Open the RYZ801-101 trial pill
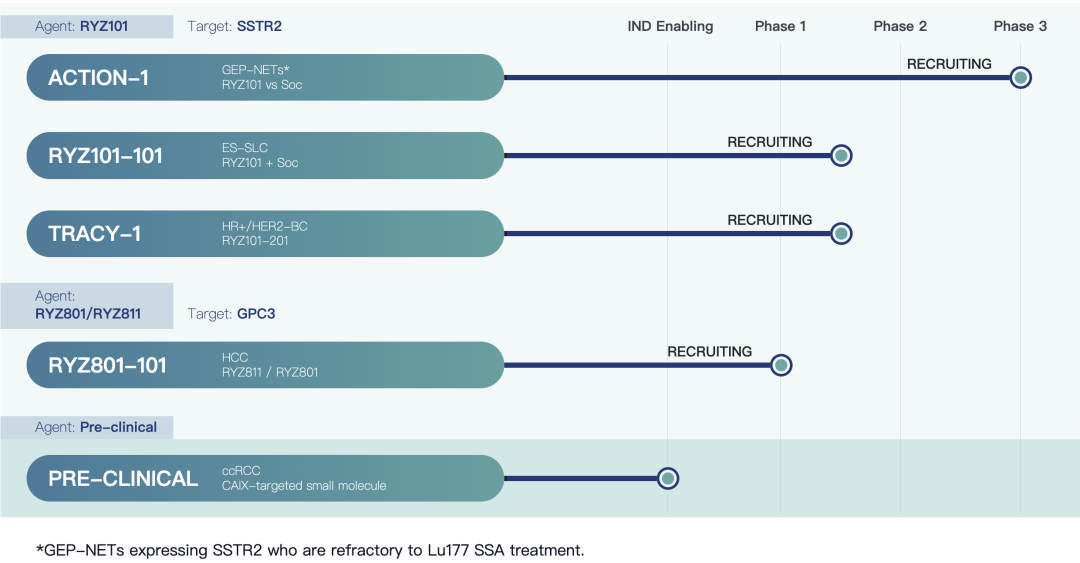This screenshot has width=1080, height=563. (x=265, y=365)
